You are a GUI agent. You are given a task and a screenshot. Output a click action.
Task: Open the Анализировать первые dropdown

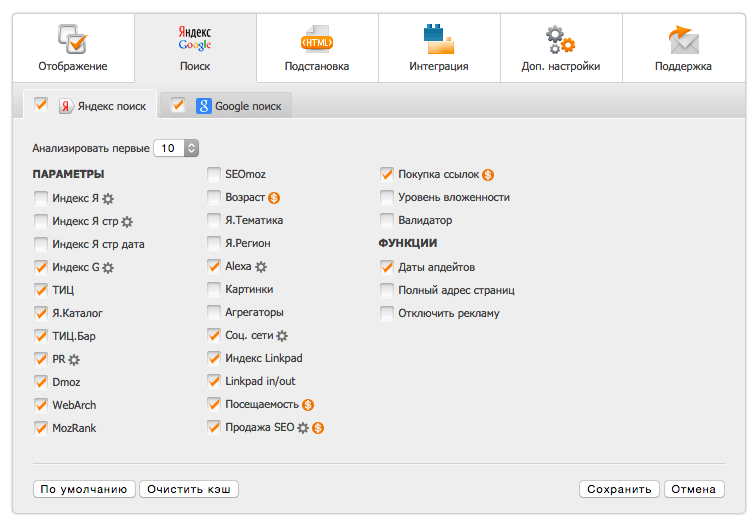(176, 148)
